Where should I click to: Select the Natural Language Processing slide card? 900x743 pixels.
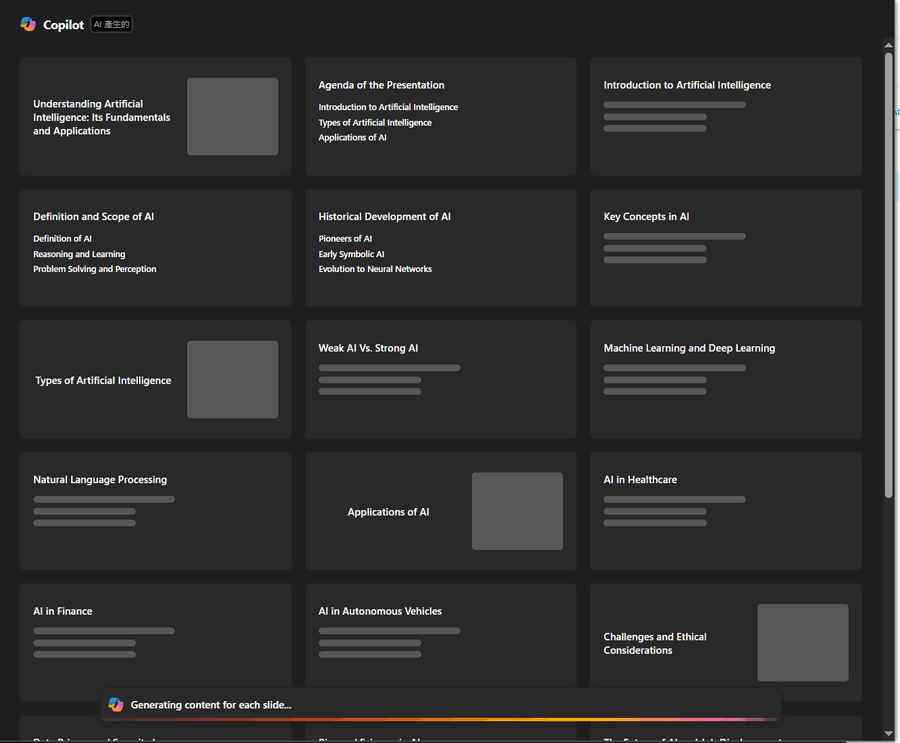tap(155, 511)
